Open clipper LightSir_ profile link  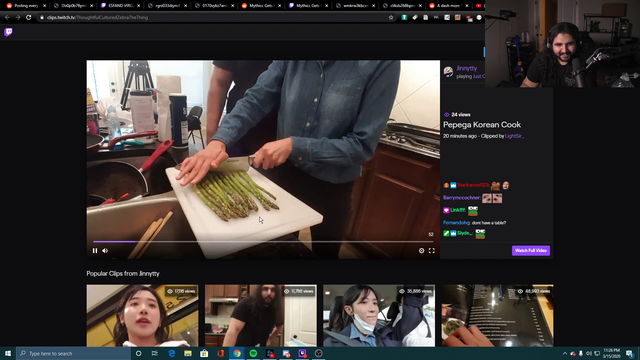tap(514, 136)
